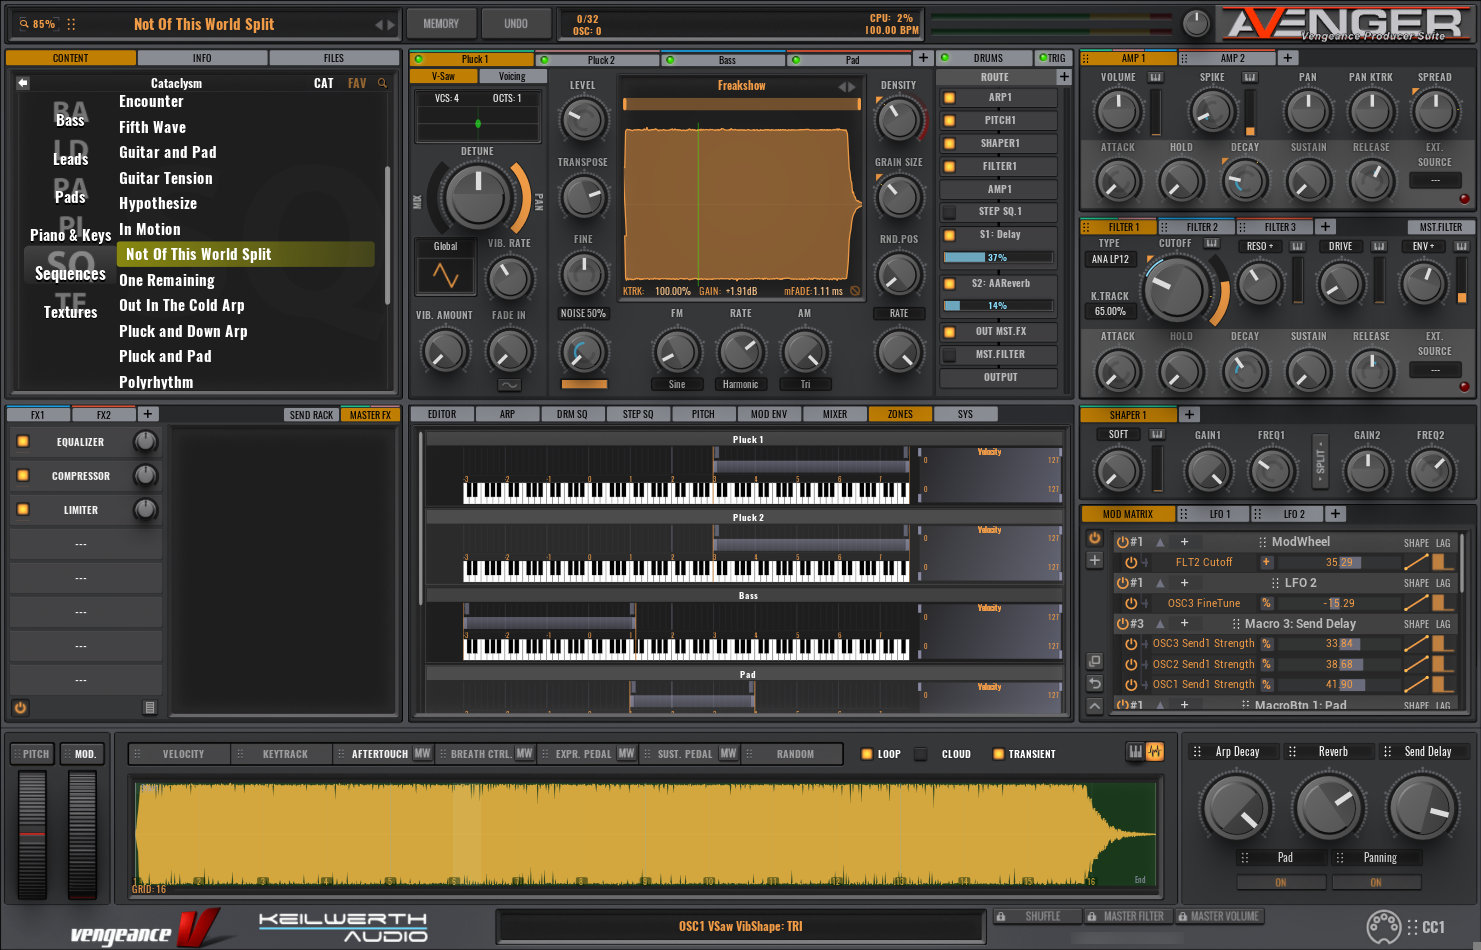
Task: Collapse the mod matrix using the up chevron icon
Action: coord(1095,705)
